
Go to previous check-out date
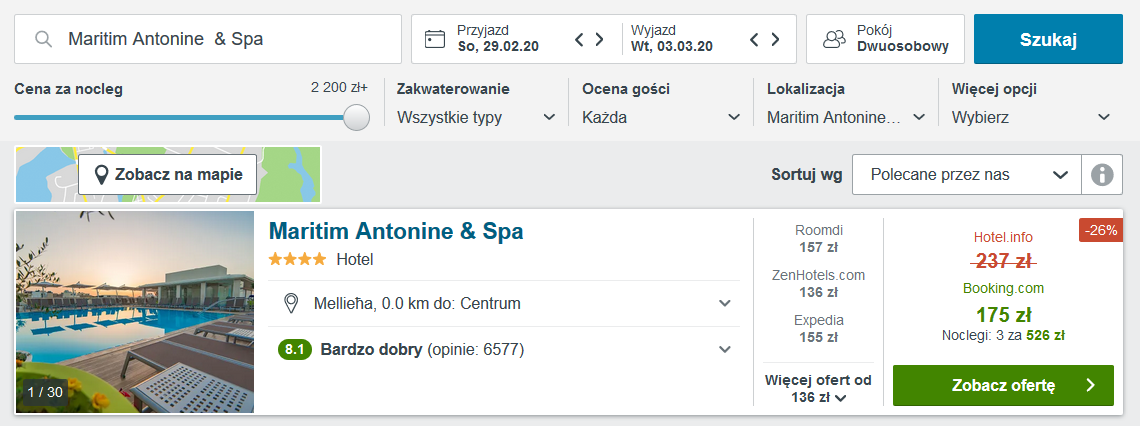pos(754,39)
